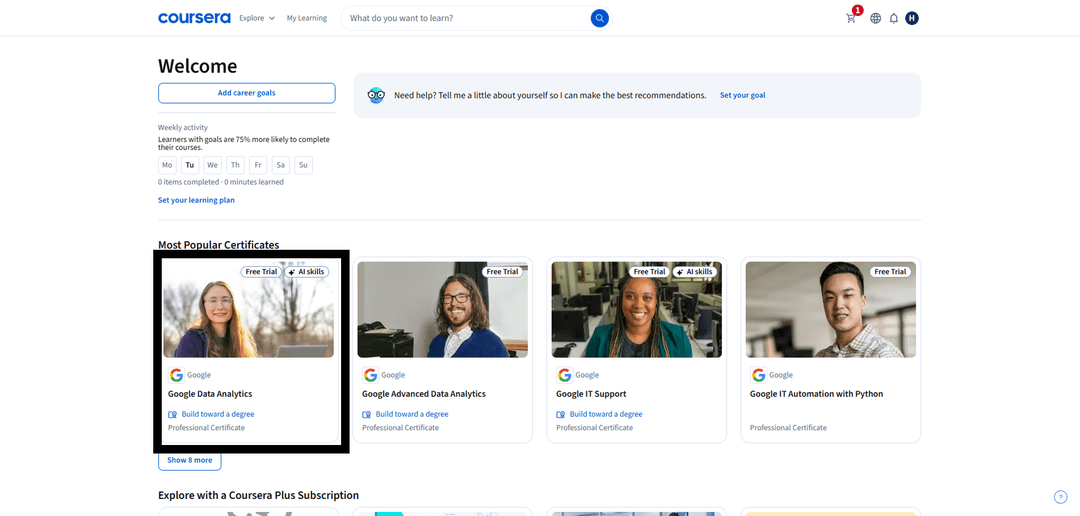Click the Most Popular Certificates heading
The height and width of the screenshot is (516, 1080).
(218, 245)
